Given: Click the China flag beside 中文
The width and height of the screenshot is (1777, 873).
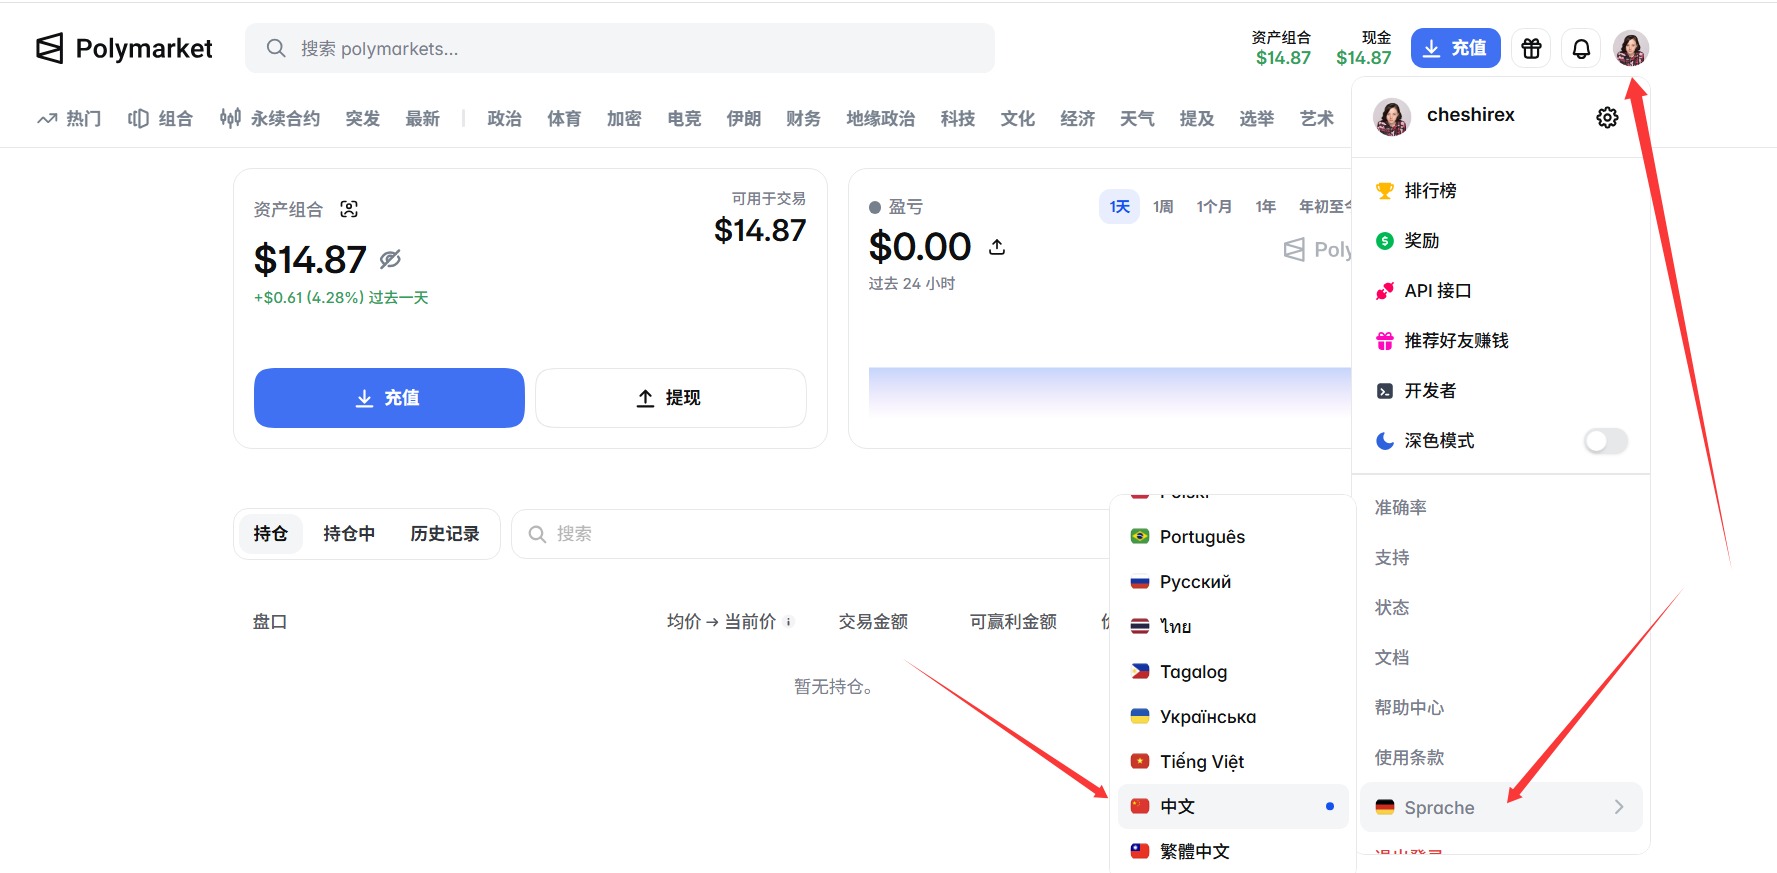Looking at the screenshot, I should click(x=1140, y=806).
